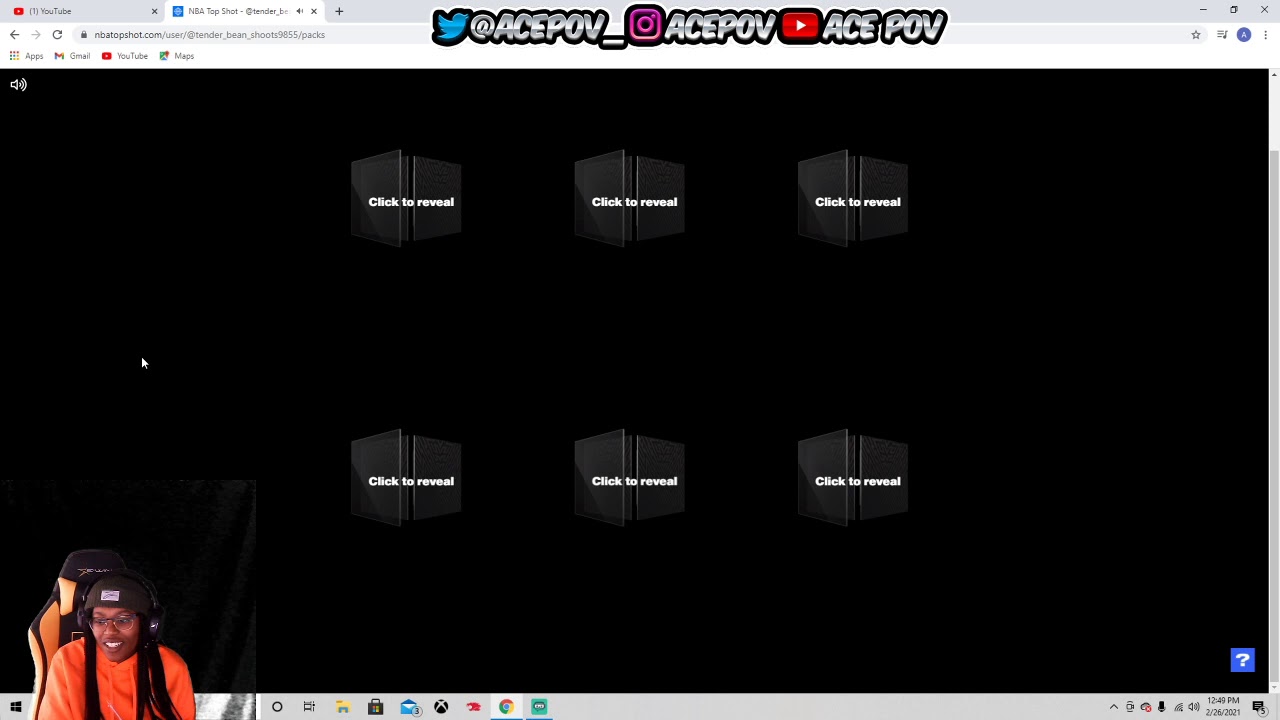Reveal the middle card in bottom row
Image resolution: width=1280 pixels, height=720 pixels.
(x=630, y=478)
